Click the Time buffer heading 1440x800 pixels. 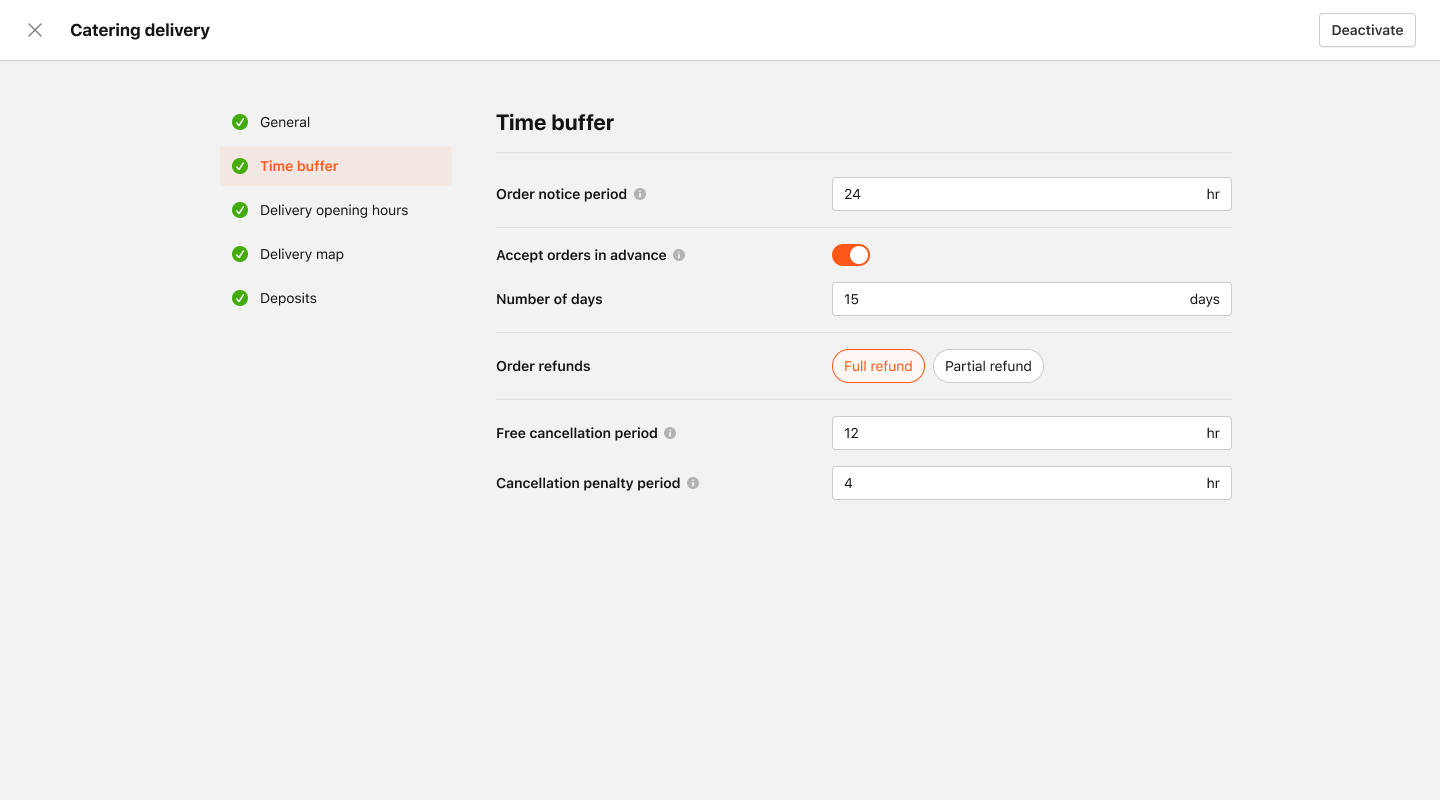pos(555,123)
